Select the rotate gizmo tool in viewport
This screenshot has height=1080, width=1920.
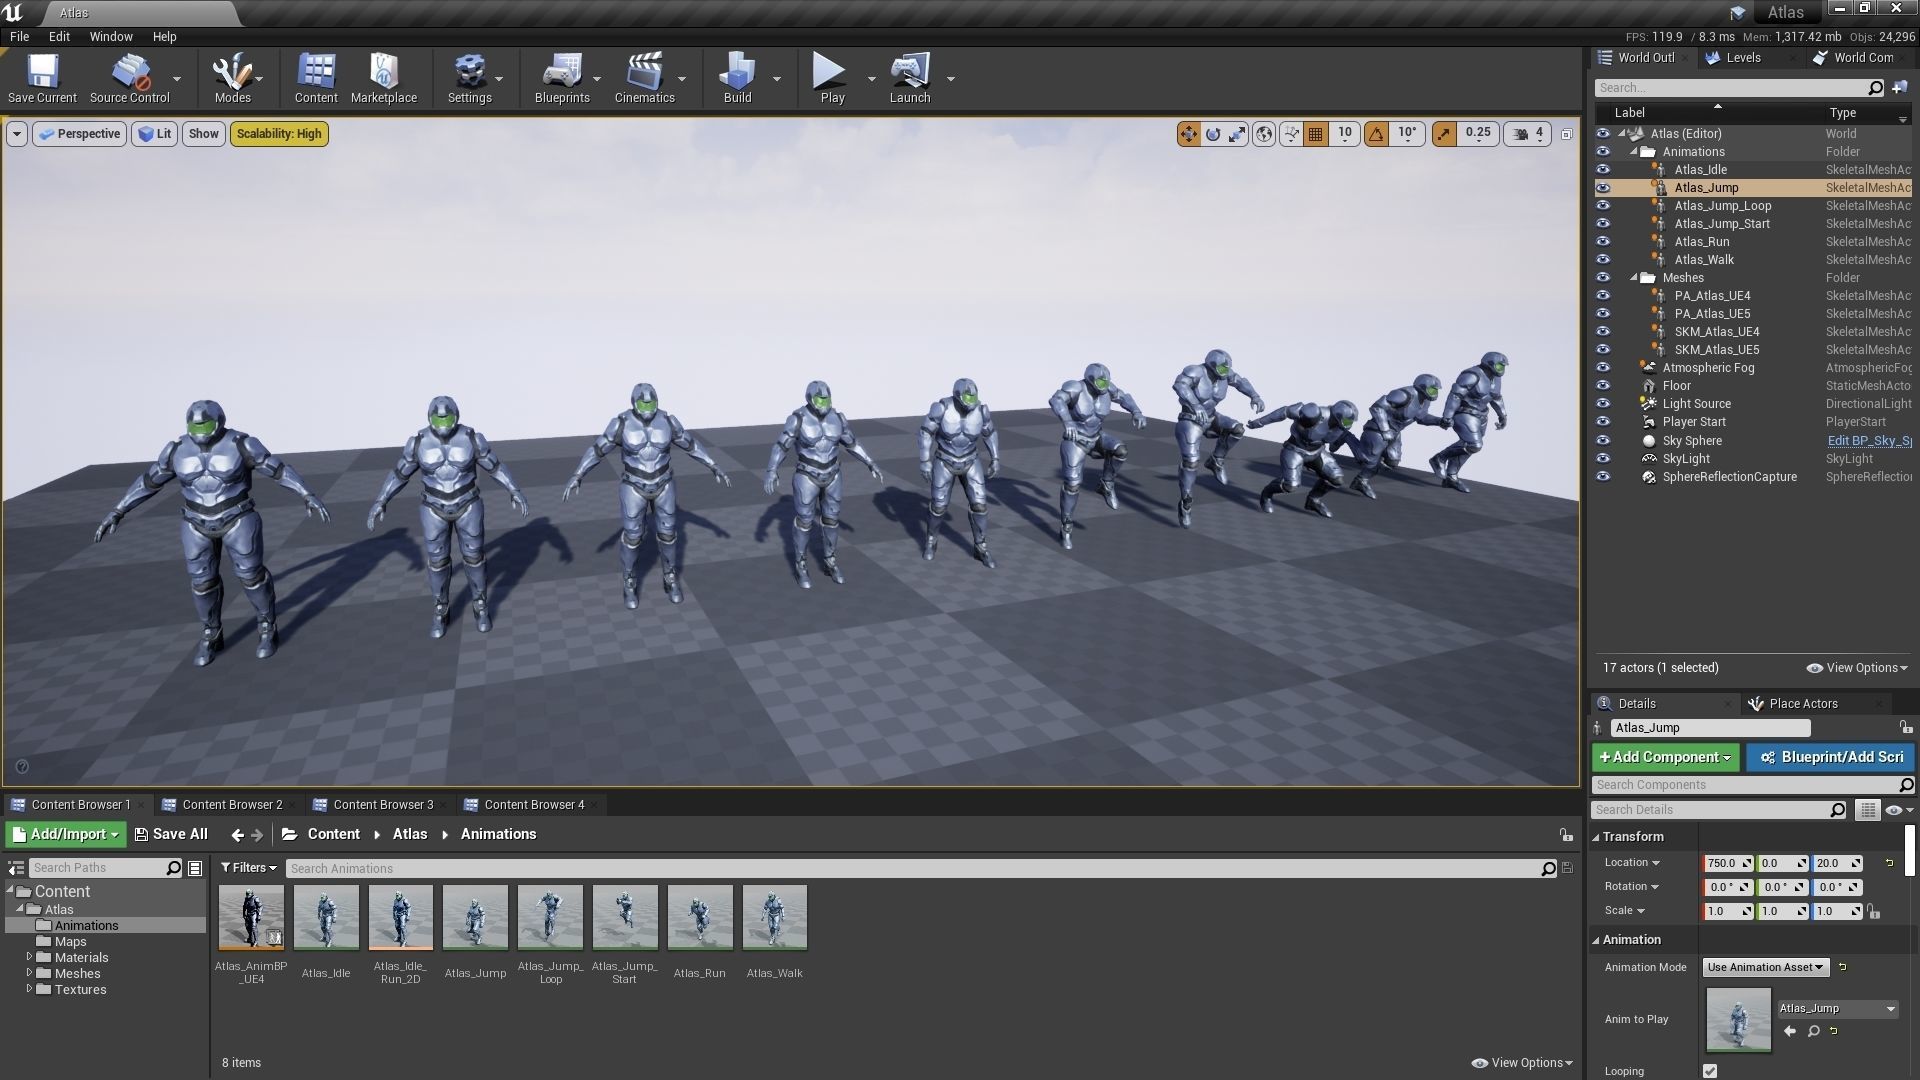1213,134
